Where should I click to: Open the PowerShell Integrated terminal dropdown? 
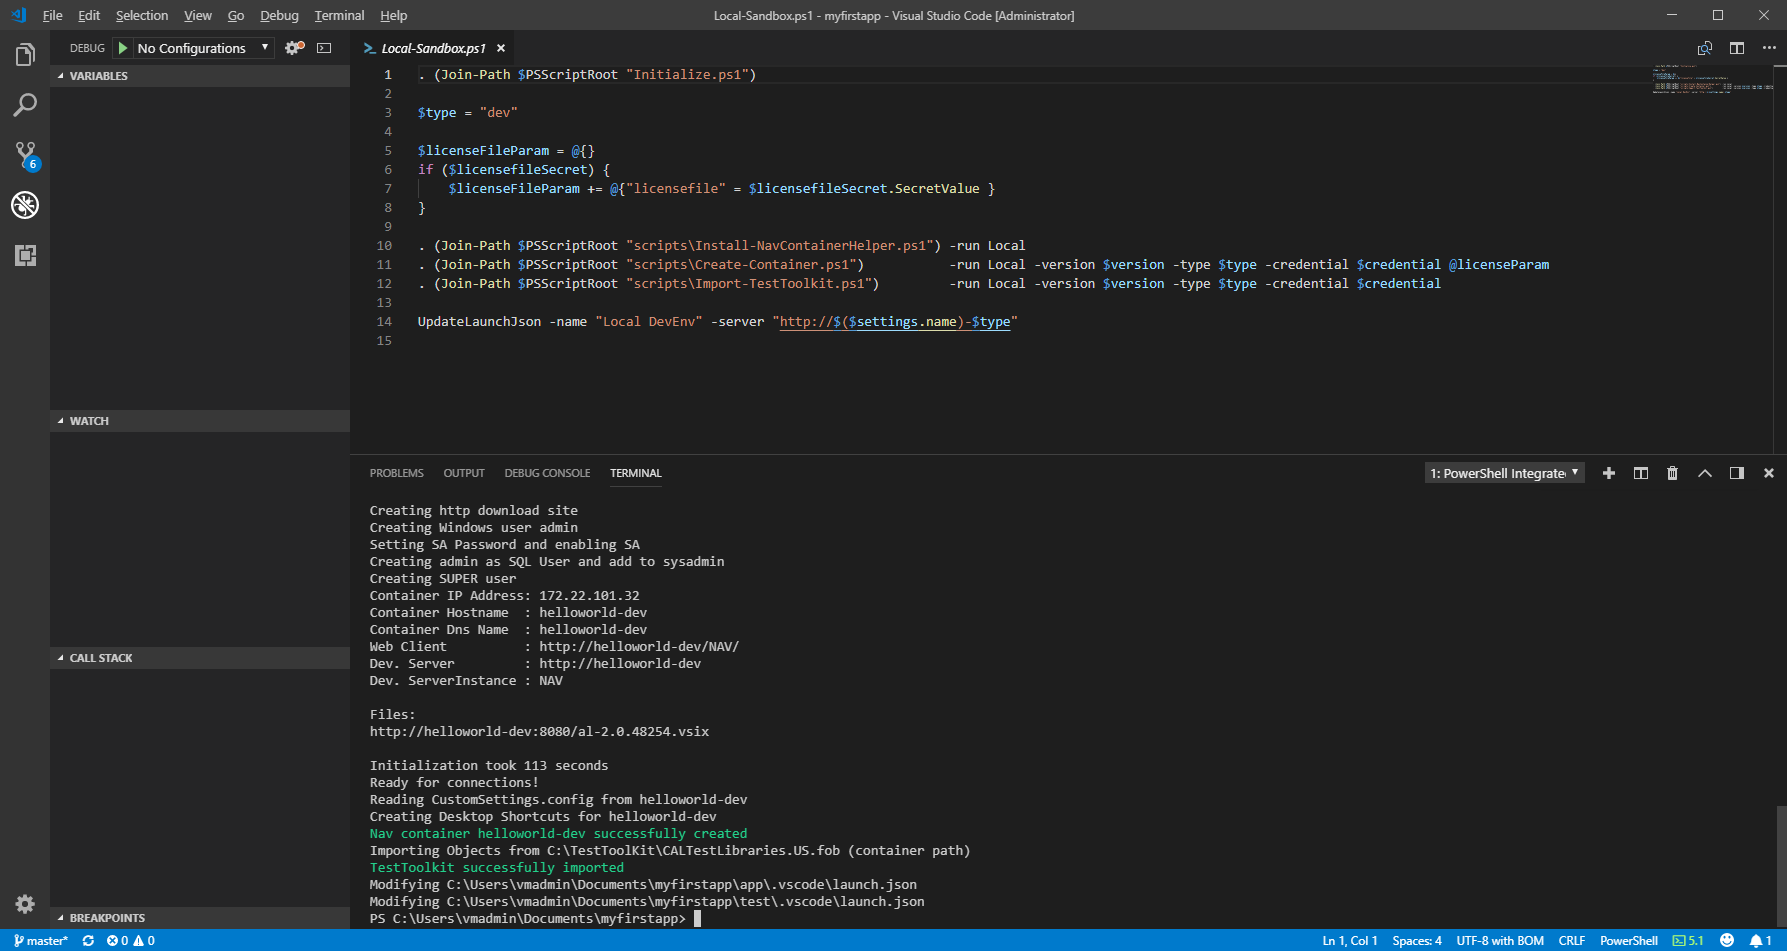(x=1504, y=473)
